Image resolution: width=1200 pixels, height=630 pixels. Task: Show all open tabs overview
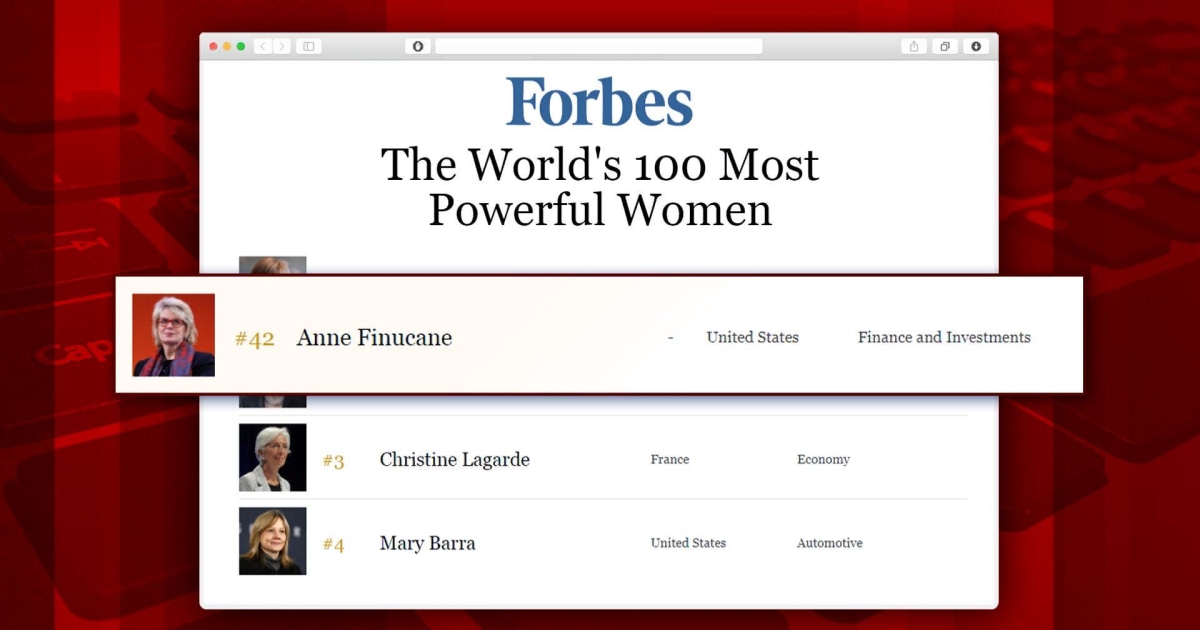click(x=944, y=45)
